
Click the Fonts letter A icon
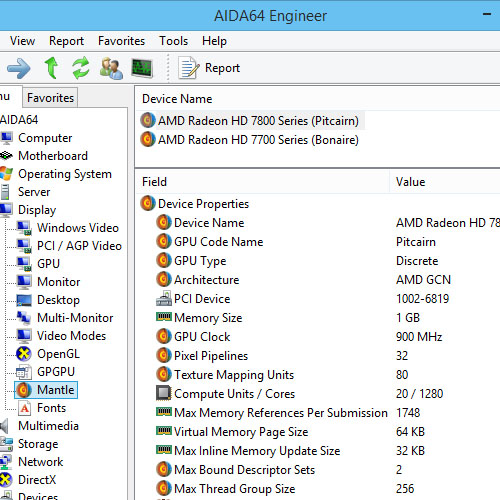(25, 408)
